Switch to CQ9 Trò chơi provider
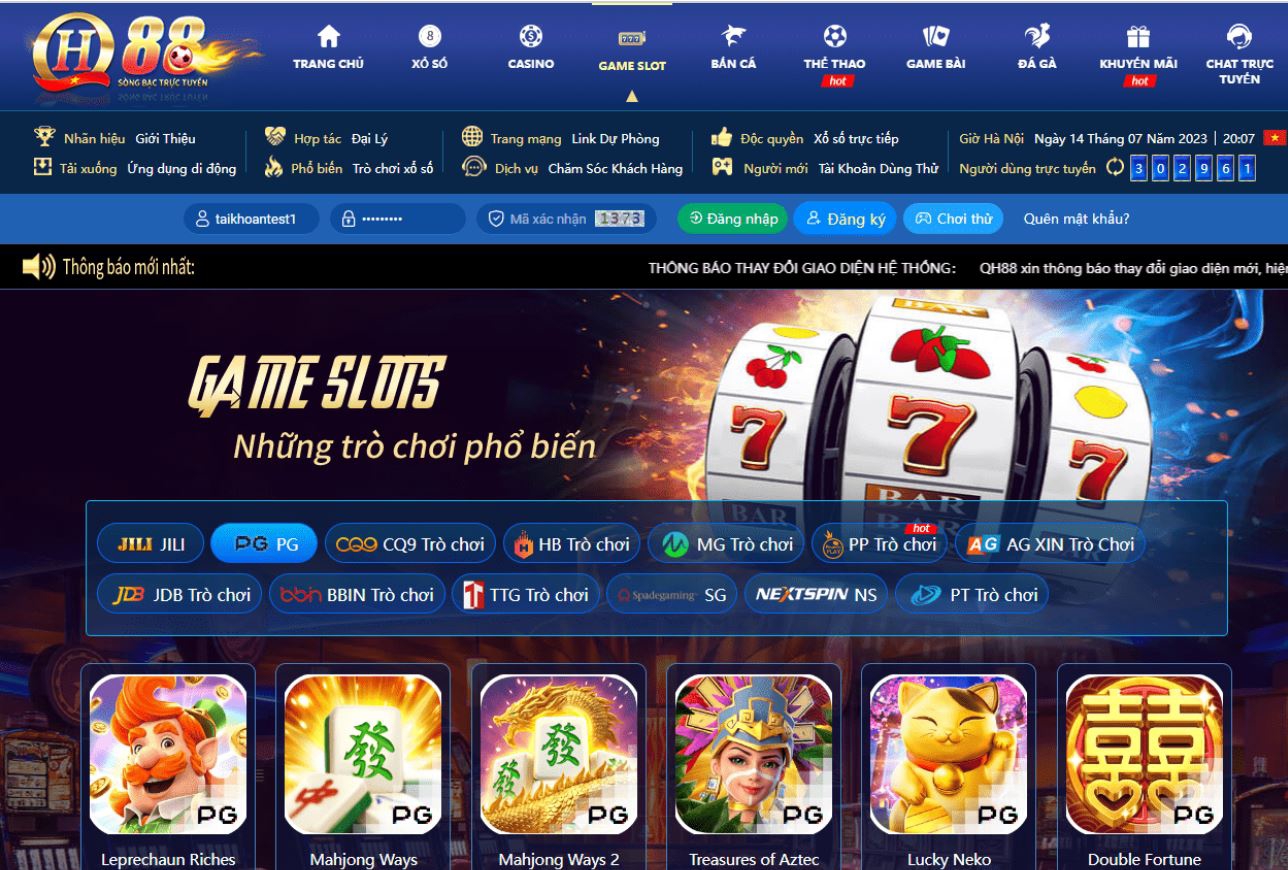This screenshot has height=870, width=1288. click(410, 544)
